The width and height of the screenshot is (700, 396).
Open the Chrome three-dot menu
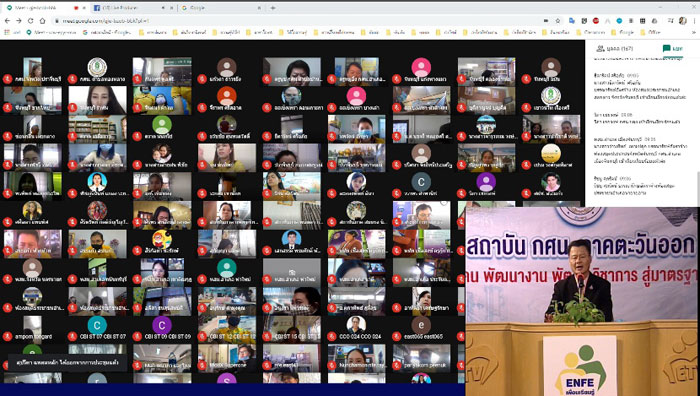694,21
